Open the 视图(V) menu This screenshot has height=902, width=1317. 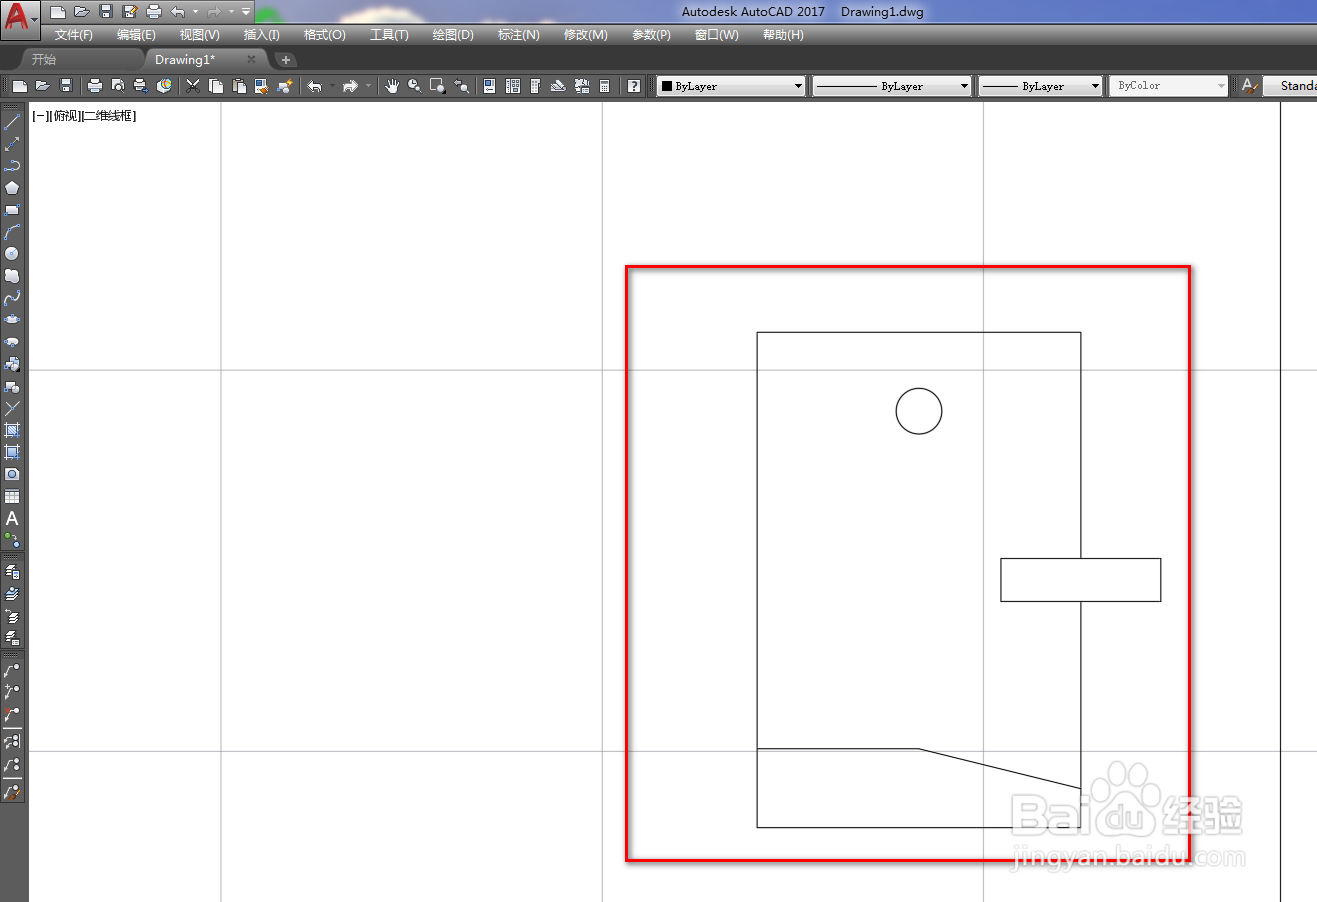(200, 35)
